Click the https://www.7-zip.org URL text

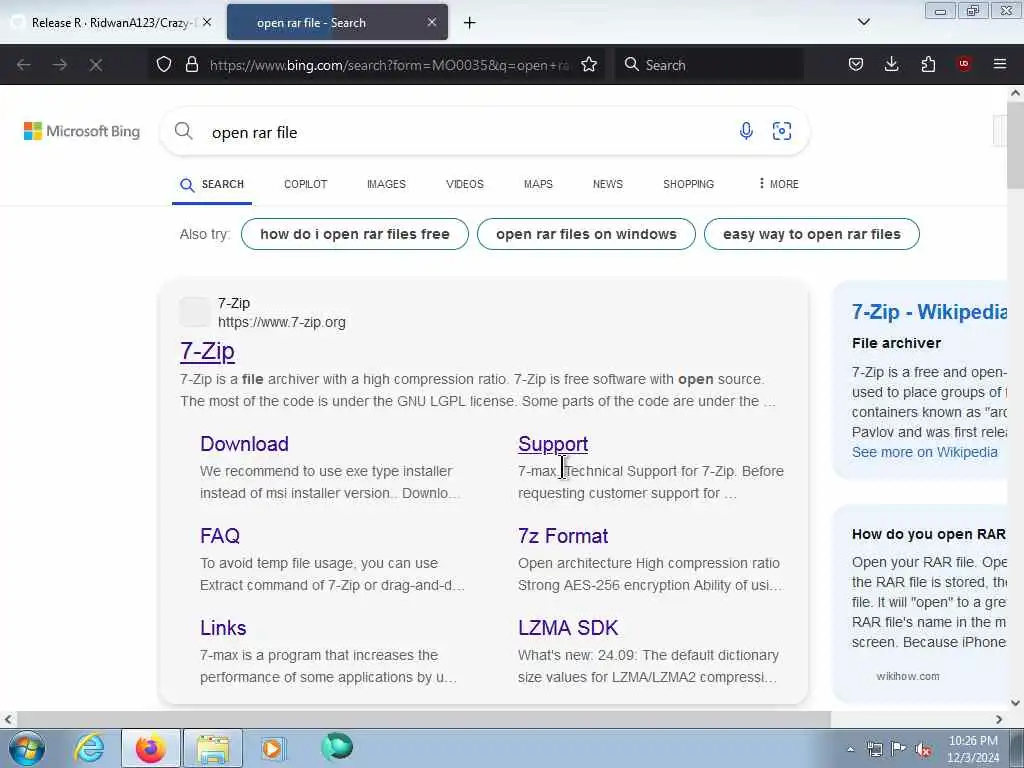pyautogui.click(x=281, y=322)
